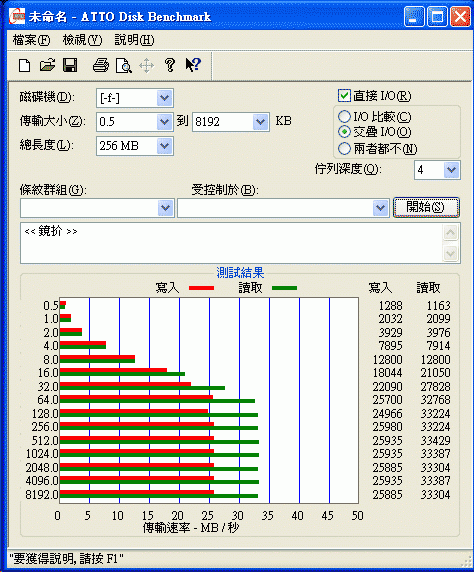Minimize the ATTO Disk Benchmark window
This screenshot has height=572, width=474.
[414, 16]
